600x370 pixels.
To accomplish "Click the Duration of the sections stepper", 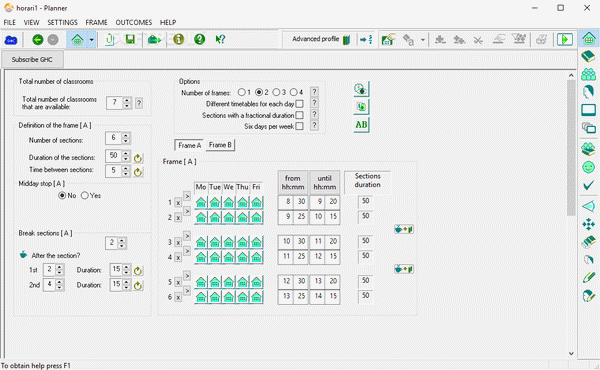I will coord(126,156).
